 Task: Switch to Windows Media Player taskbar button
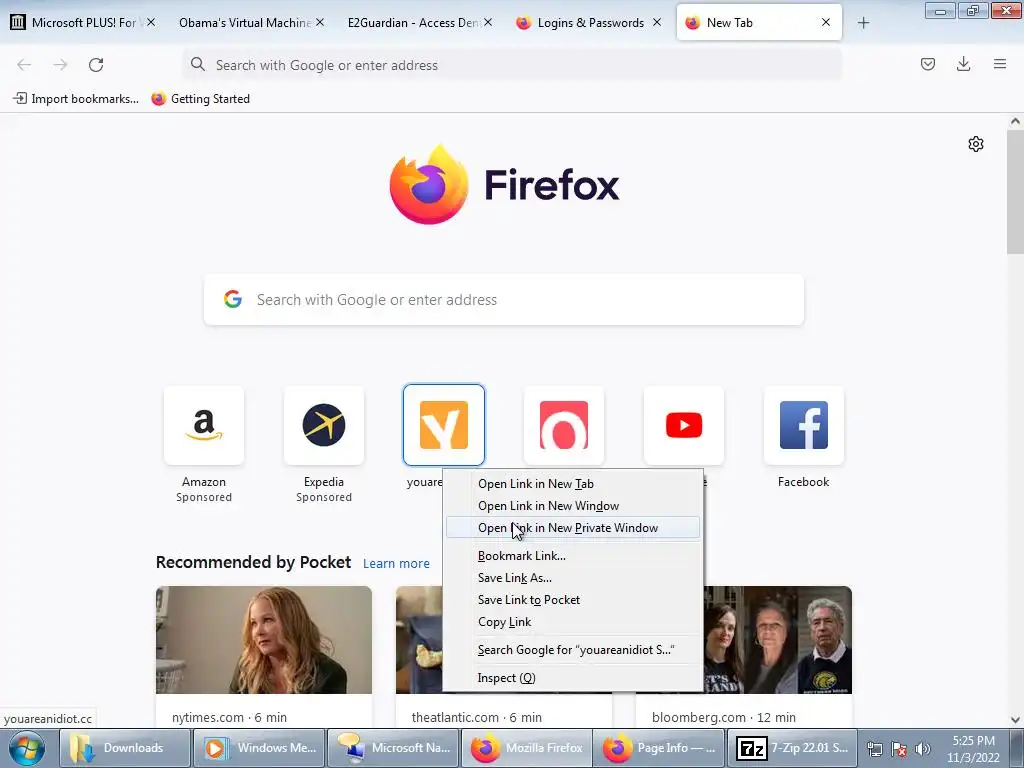click(x=260, y=748)
